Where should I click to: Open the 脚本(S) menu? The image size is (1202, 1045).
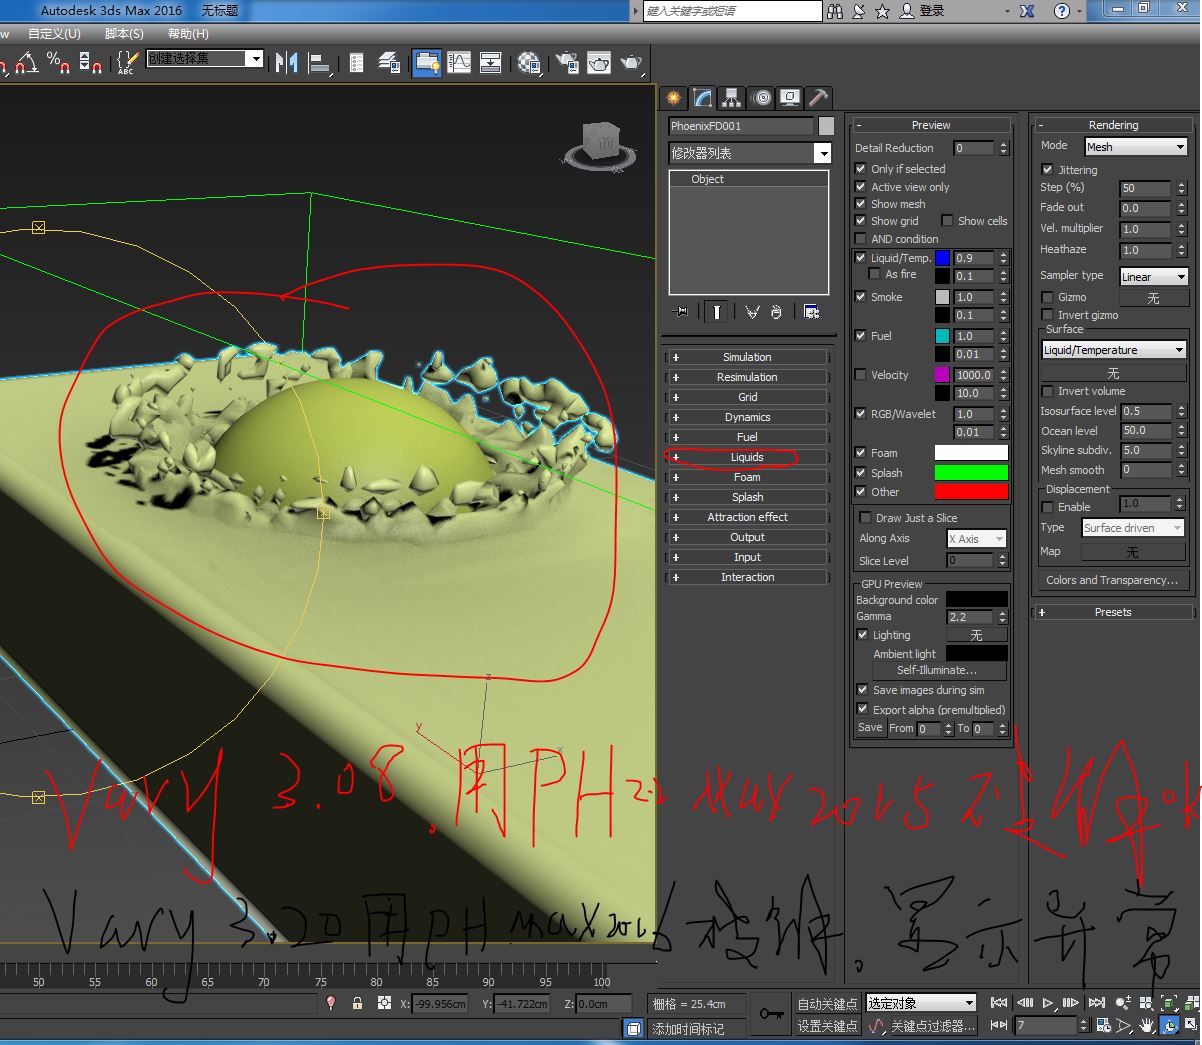(x=124, y=34)
